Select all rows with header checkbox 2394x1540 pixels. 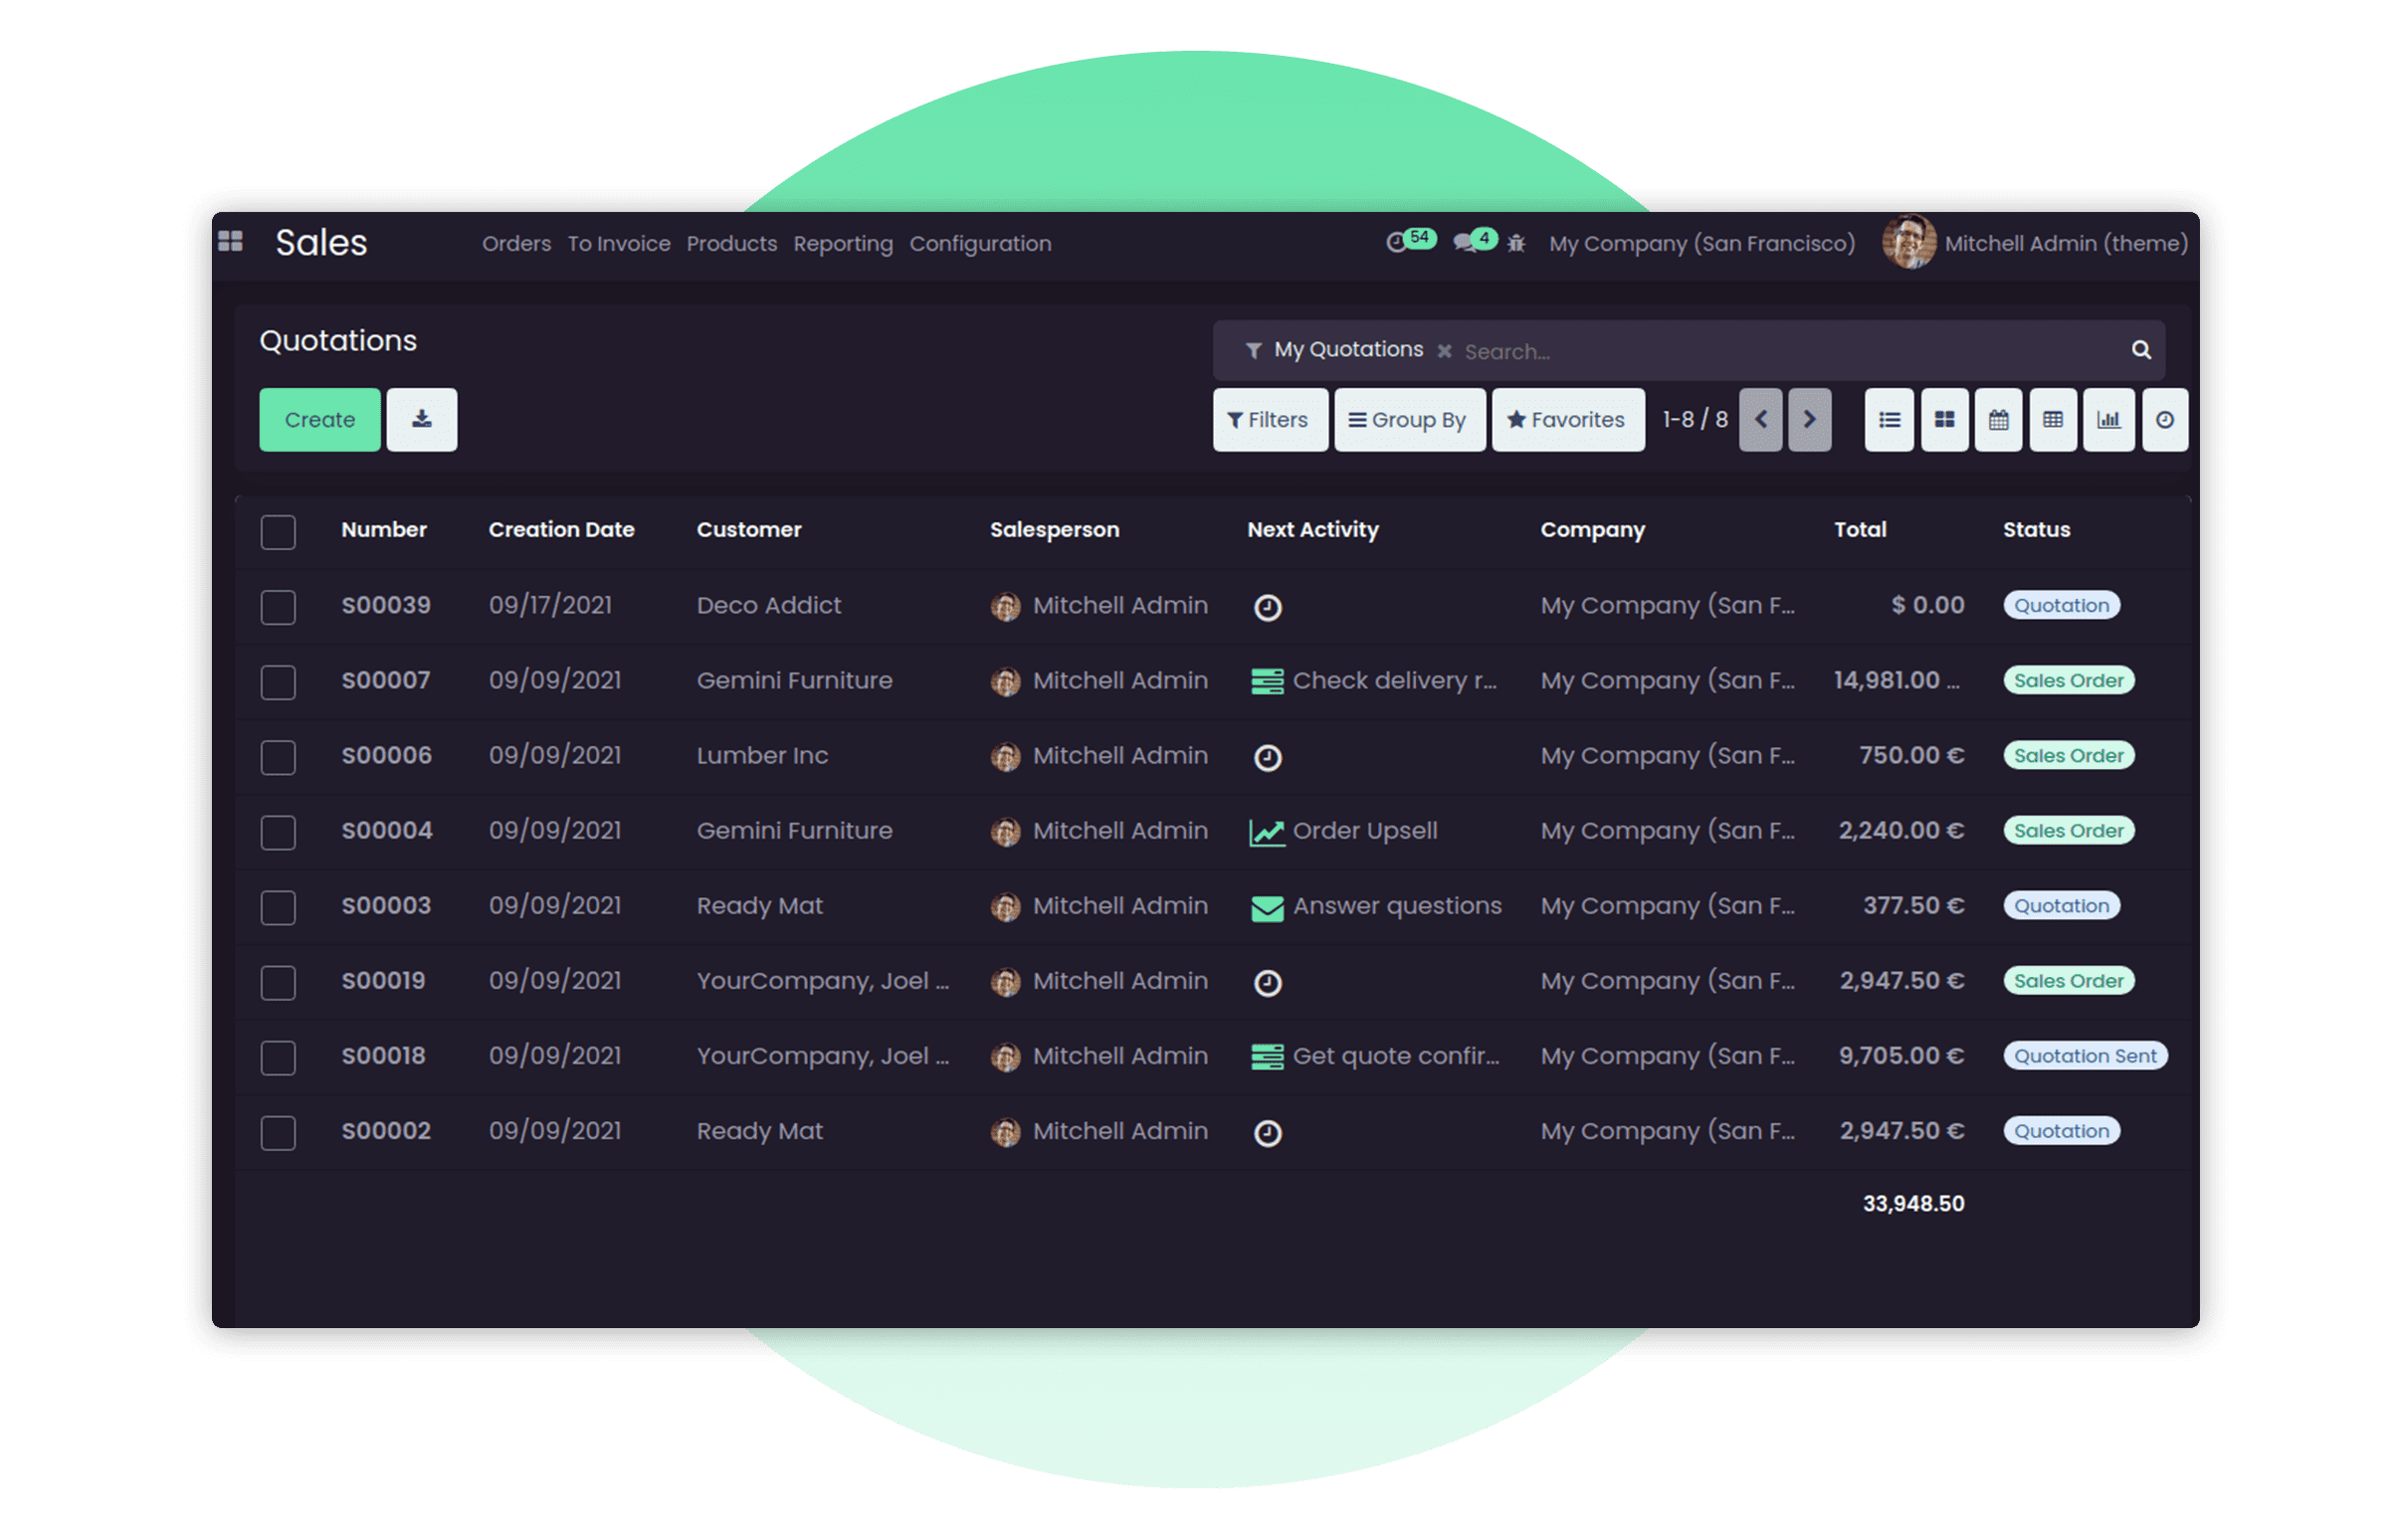pos(278,532)
